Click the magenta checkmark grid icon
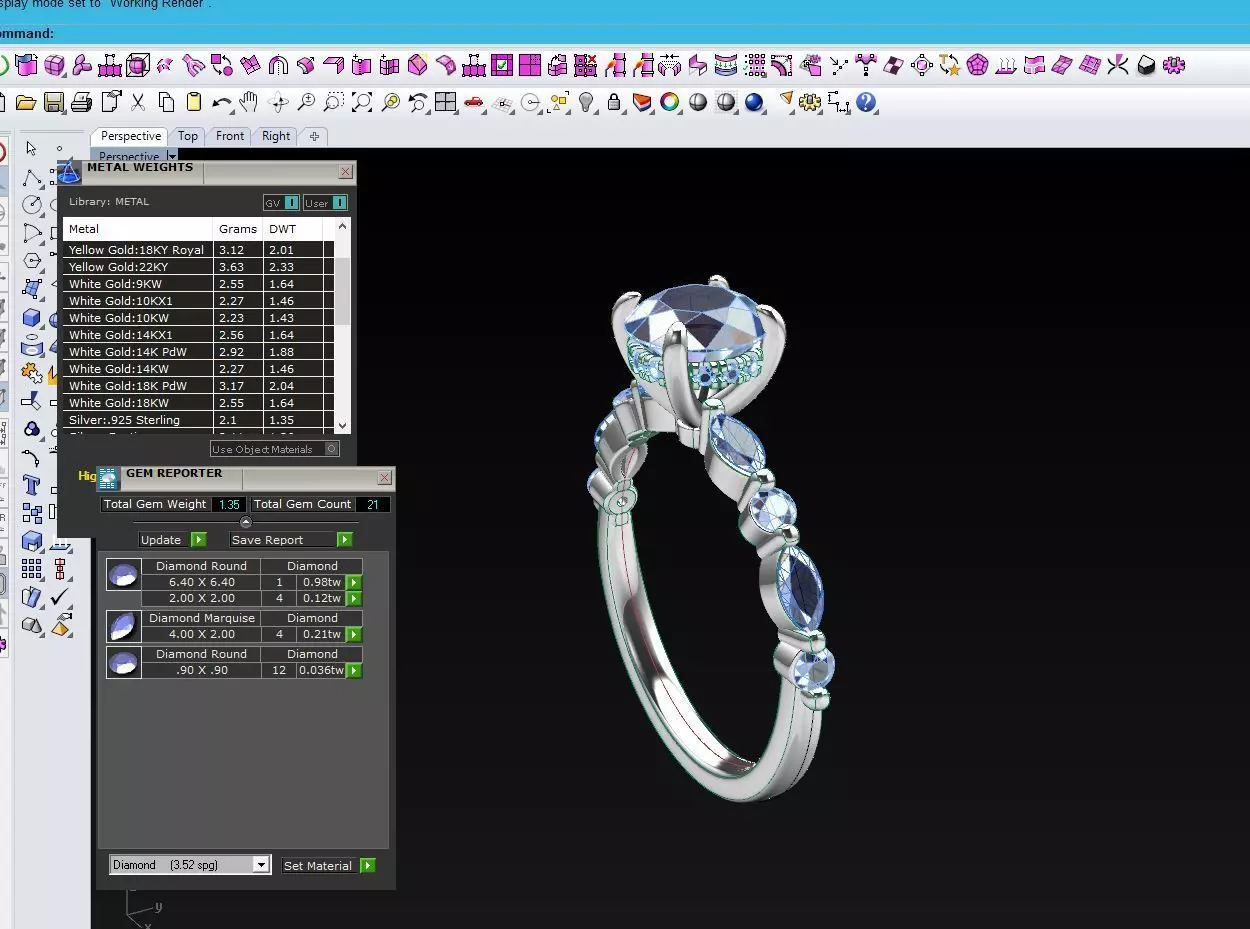This screenshot has height=929, width=1250. point(502,66)
